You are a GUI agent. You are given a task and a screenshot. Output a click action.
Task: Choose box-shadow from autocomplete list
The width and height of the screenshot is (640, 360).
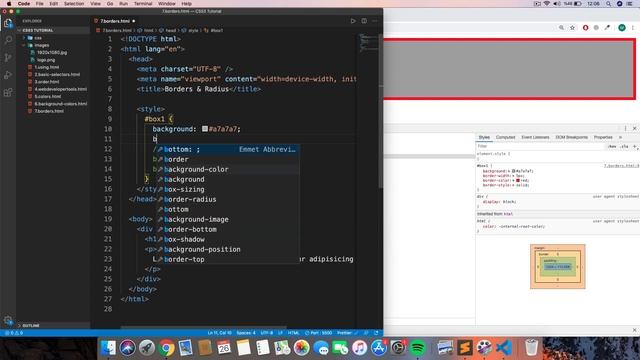click(x=228, y=239)
